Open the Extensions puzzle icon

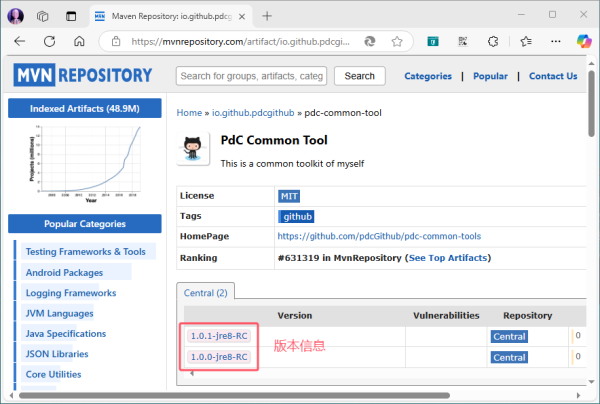click(493, 41)
